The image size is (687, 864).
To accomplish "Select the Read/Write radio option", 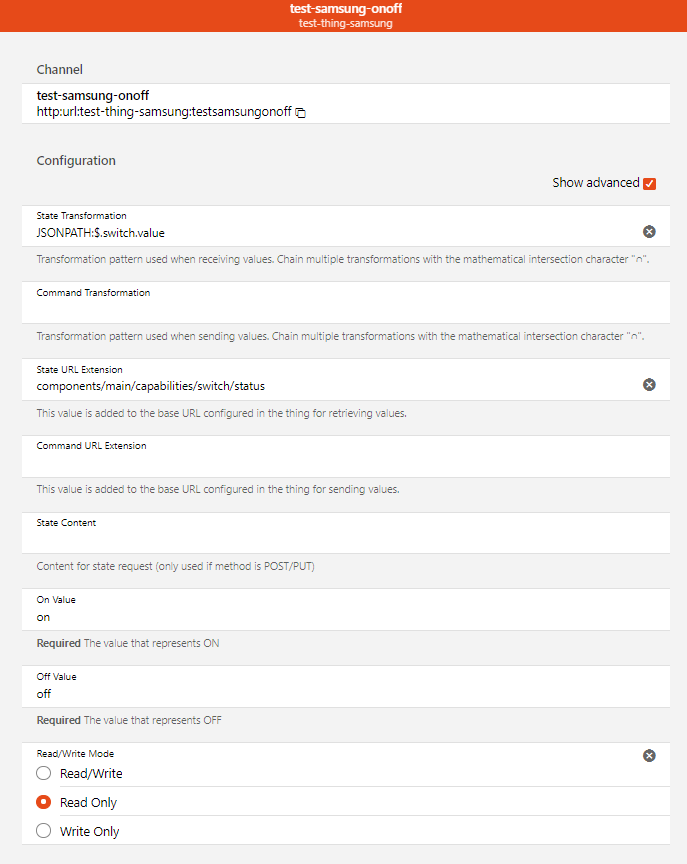I will click(x=44, y=773).
